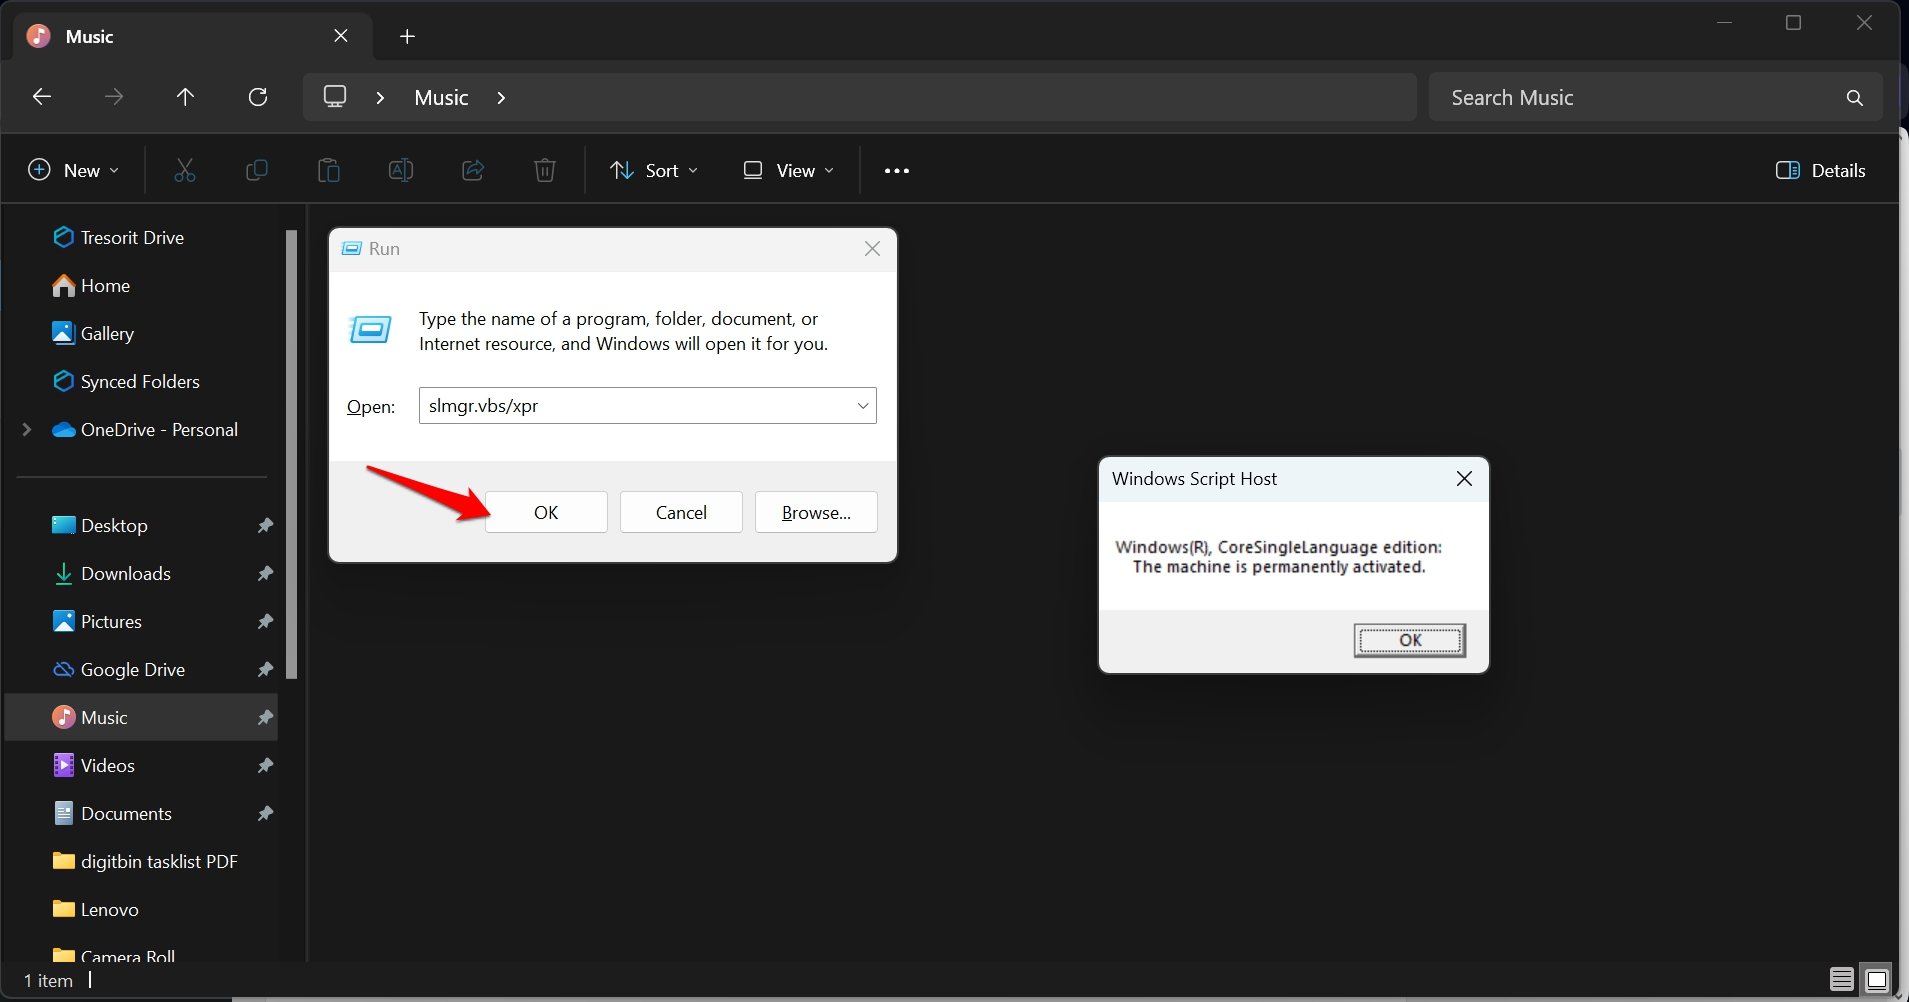This screenshot has width=1909, height=1002.
Task: Click the navigation pane scrollbar
Action: (291, 455)
